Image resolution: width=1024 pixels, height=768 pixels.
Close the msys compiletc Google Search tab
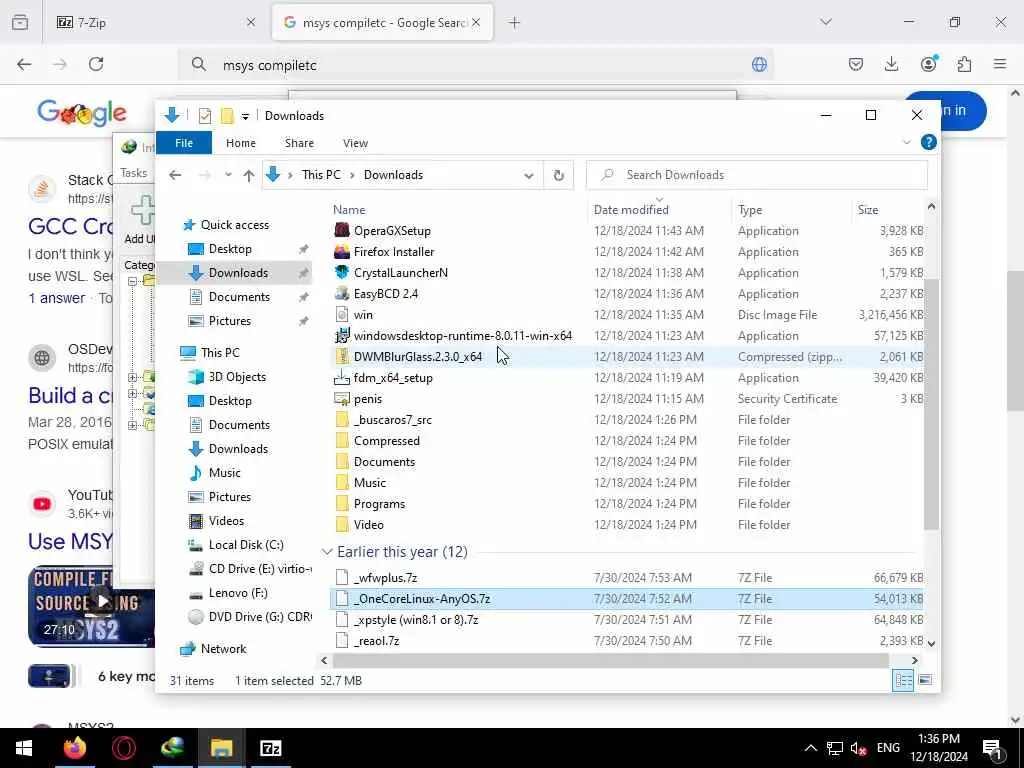[476, 22]
